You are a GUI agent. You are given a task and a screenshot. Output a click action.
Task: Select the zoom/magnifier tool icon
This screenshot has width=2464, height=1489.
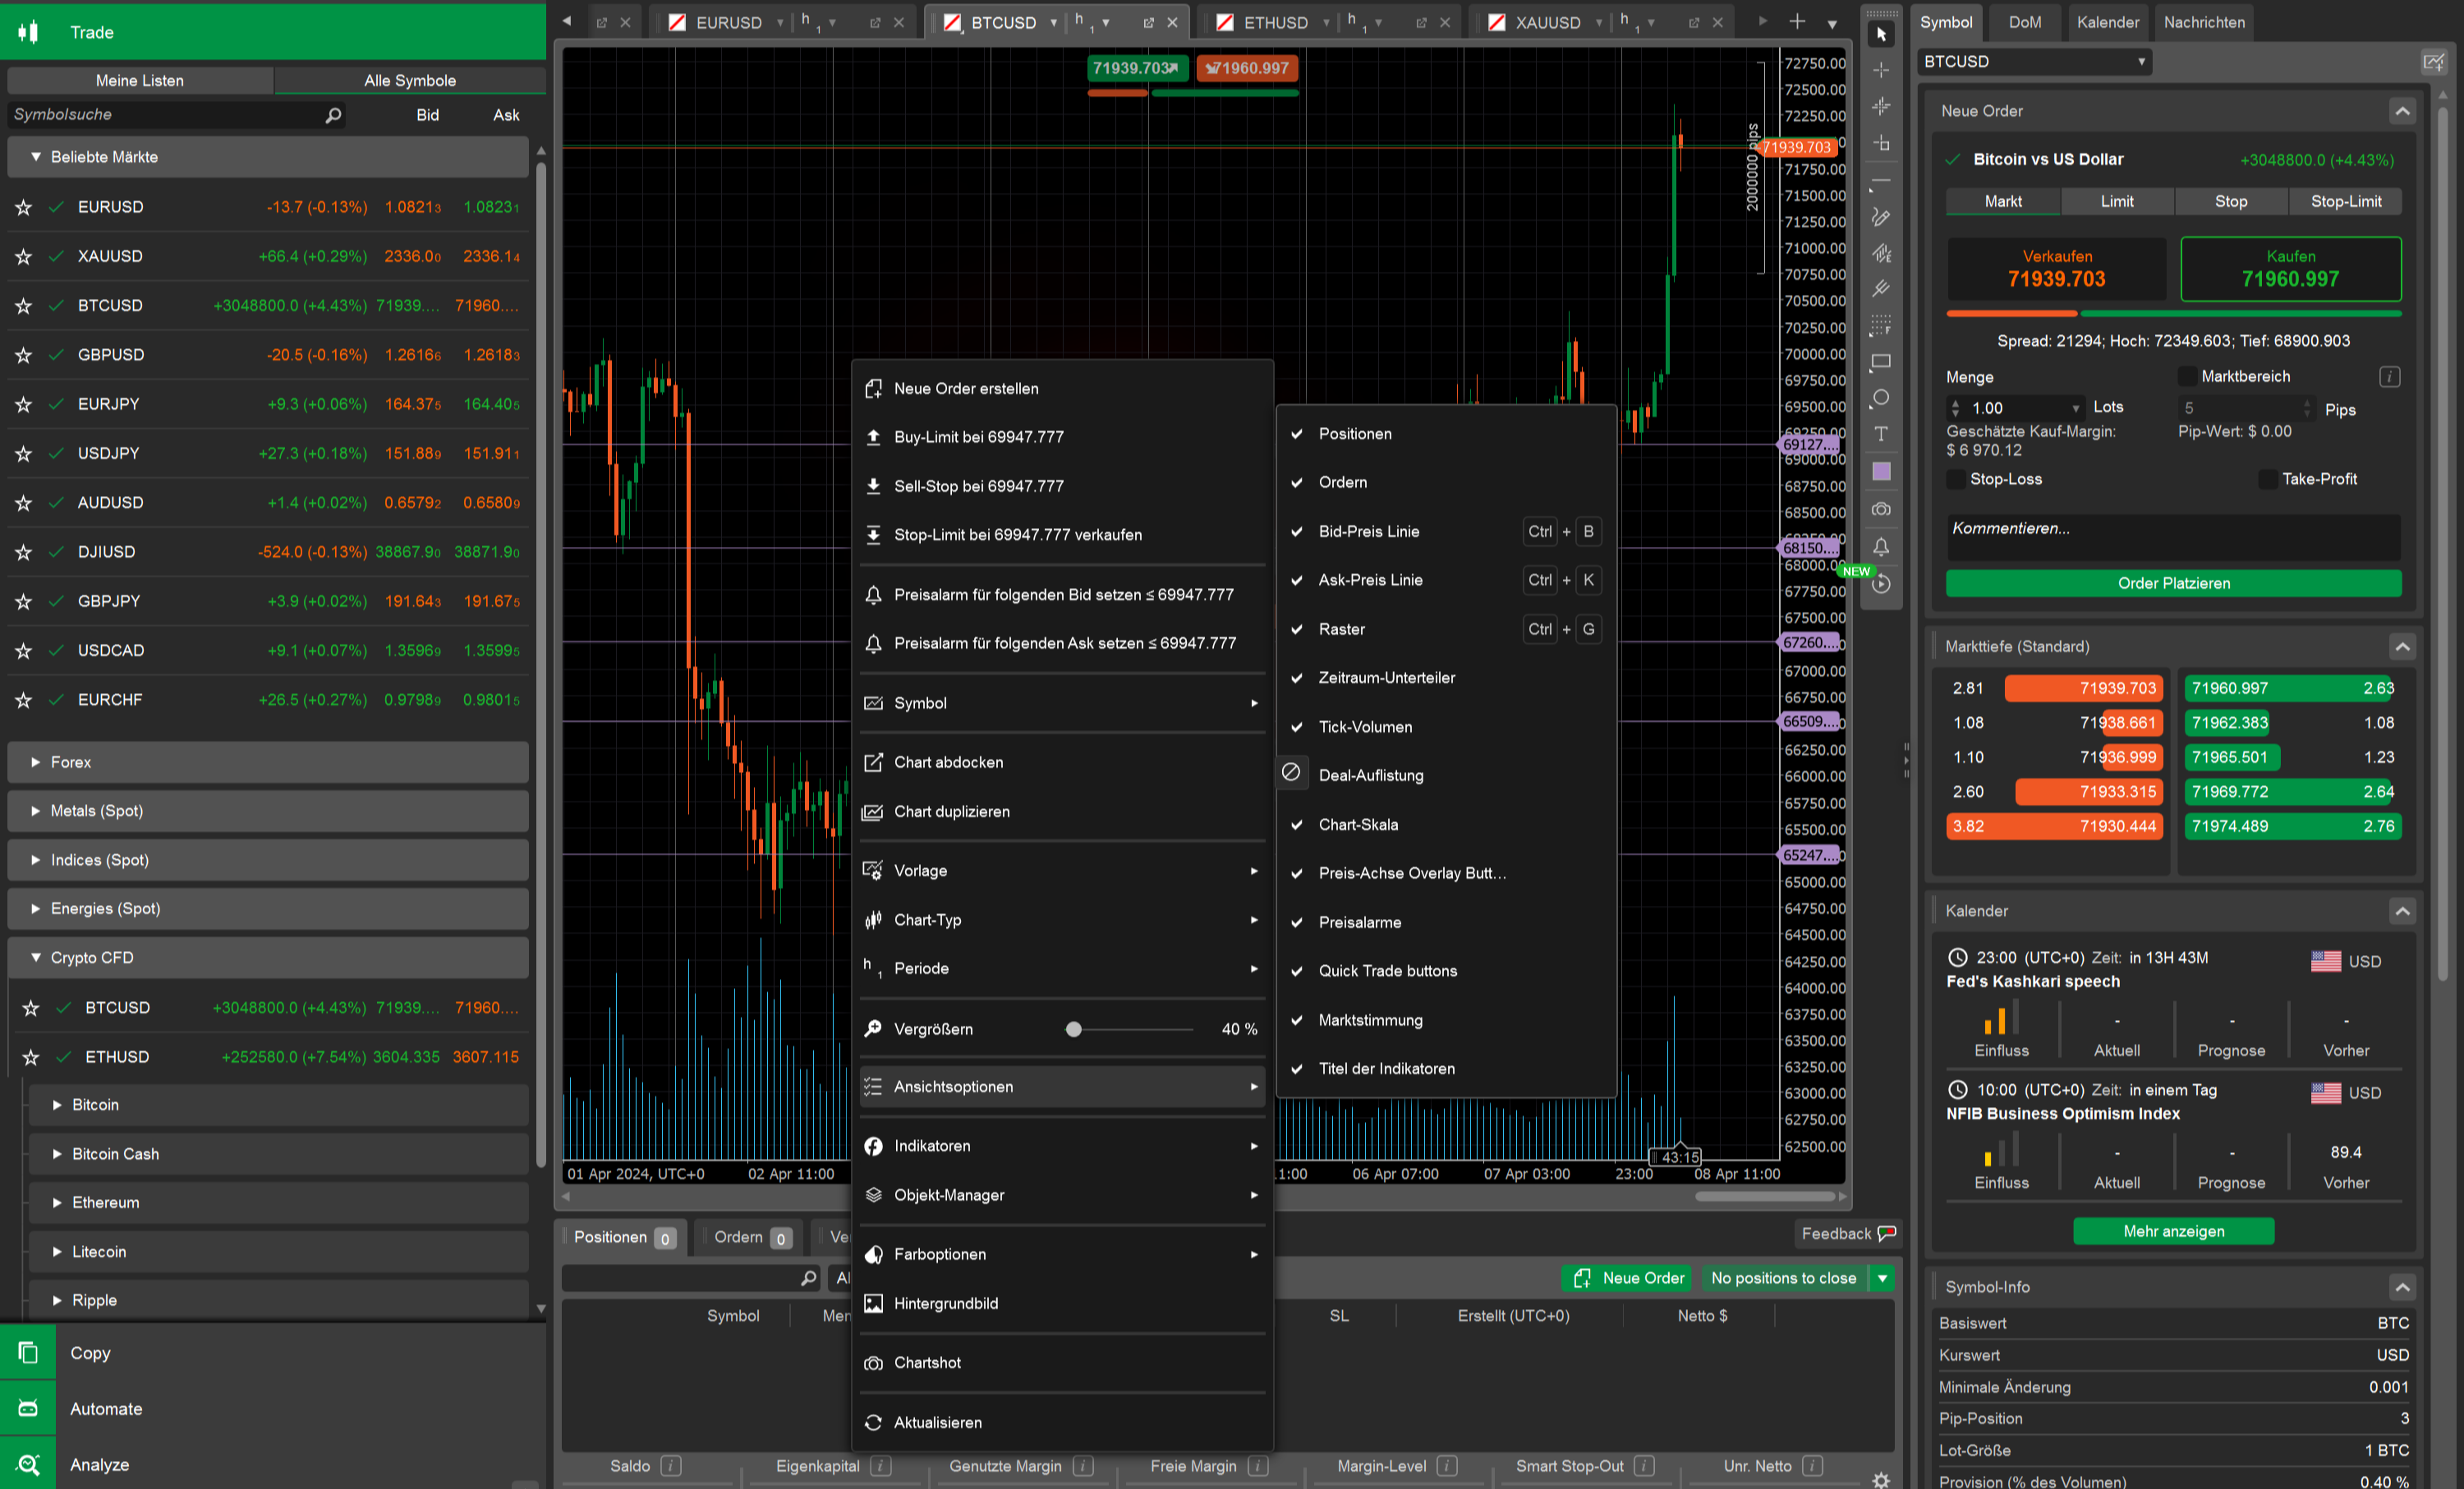pyautogui.click(x=871, y=1028)
